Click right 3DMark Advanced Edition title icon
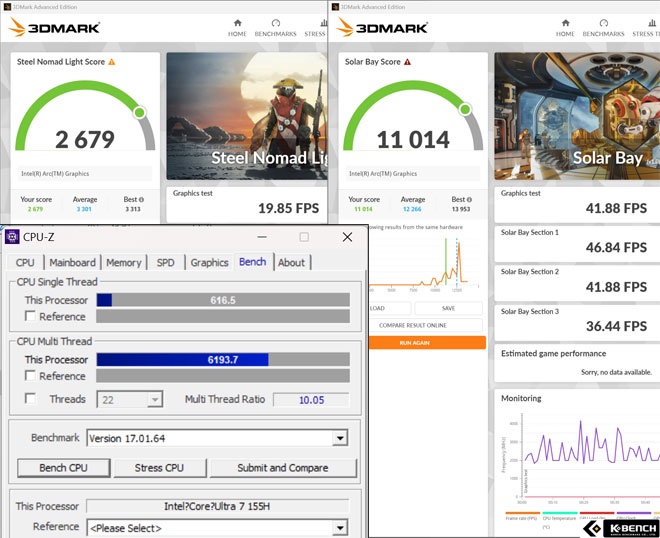660x538 pixels. [x=335, y=7]
